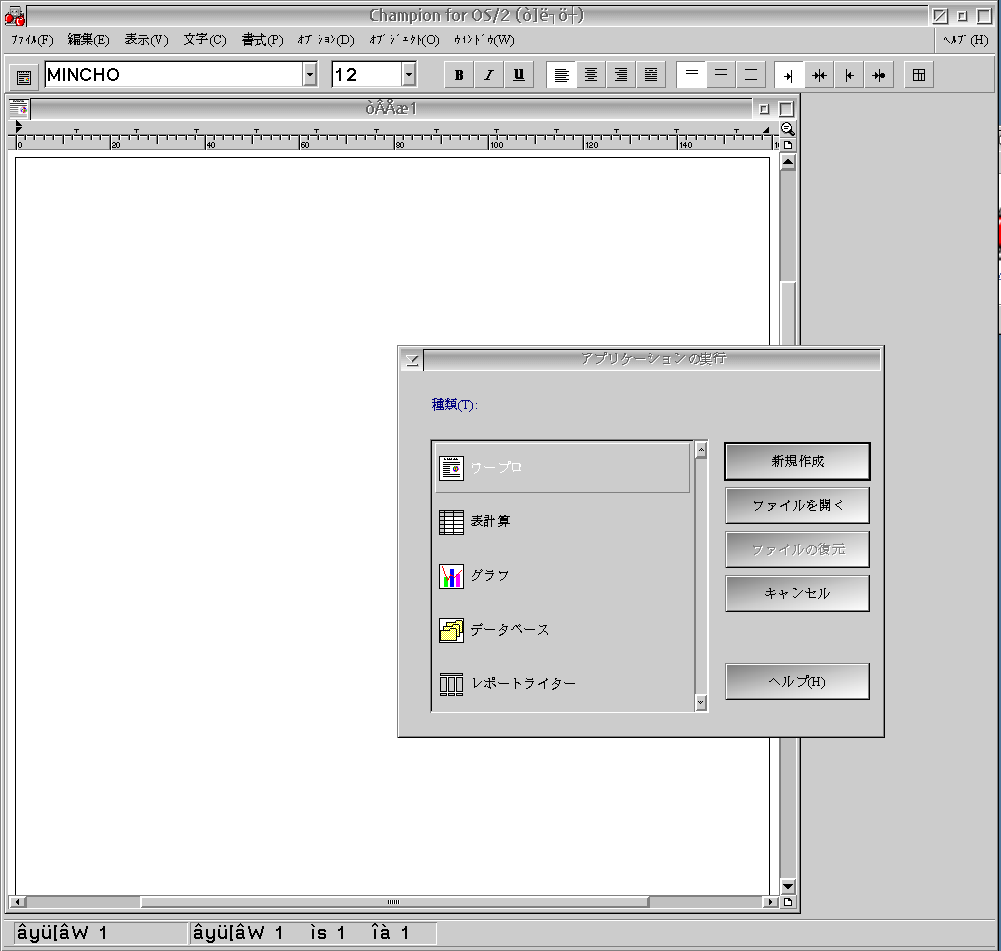This screenshot has height=951, width=1001.
Task: Click the ファイルを開く button
Action: (797, 505)
